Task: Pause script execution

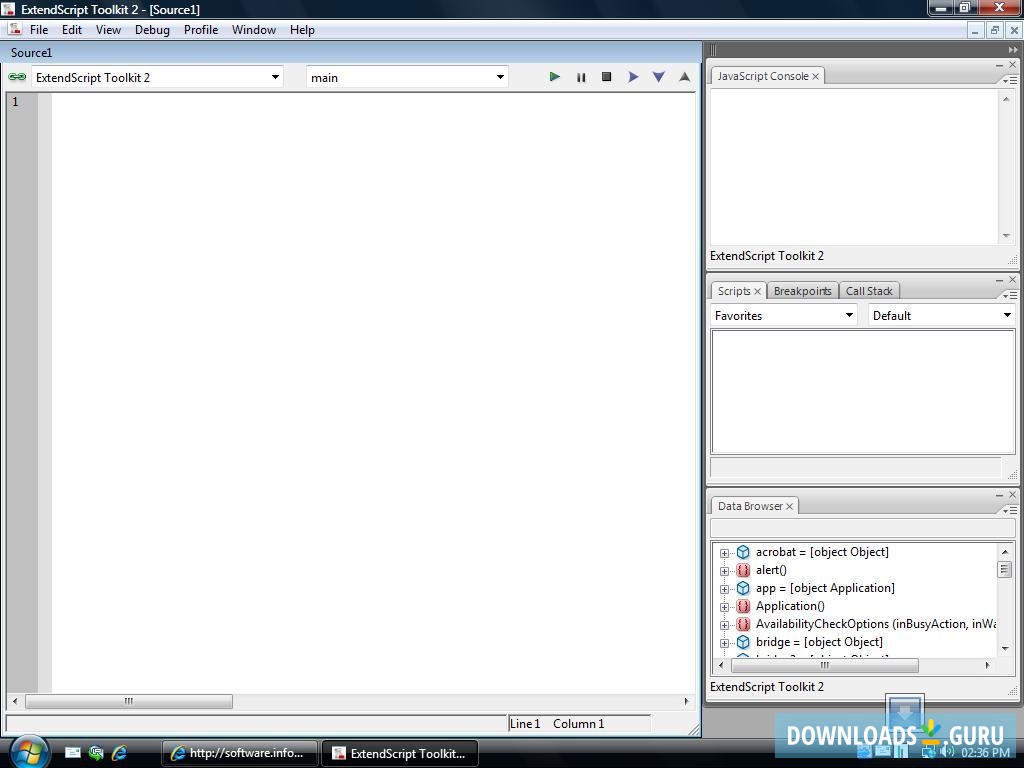Action: click(x=581, y=77)
